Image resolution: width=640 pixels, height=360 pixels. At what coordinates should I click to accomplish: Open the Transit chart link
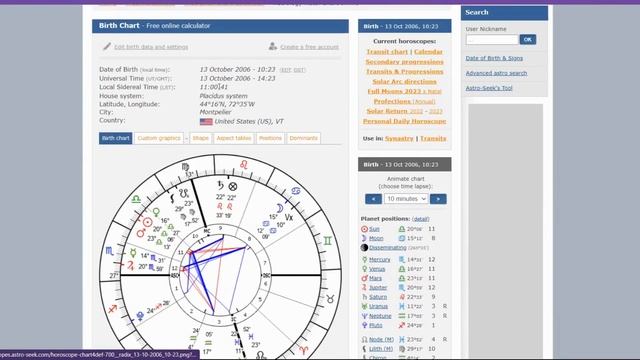coord(387,52)
